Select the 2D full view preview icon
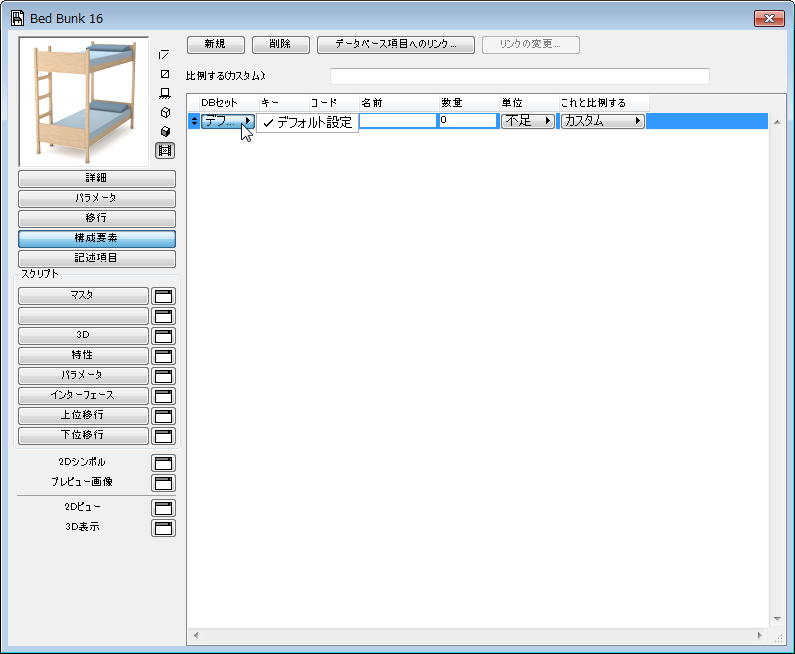 [164, 74]
